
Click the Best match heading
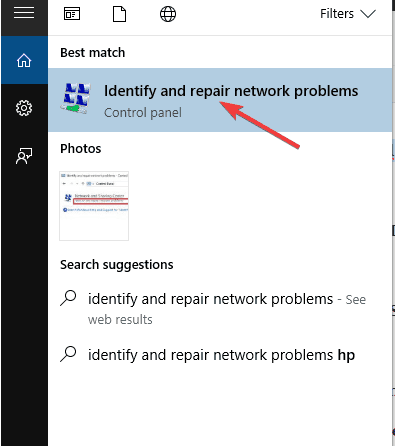93,53
